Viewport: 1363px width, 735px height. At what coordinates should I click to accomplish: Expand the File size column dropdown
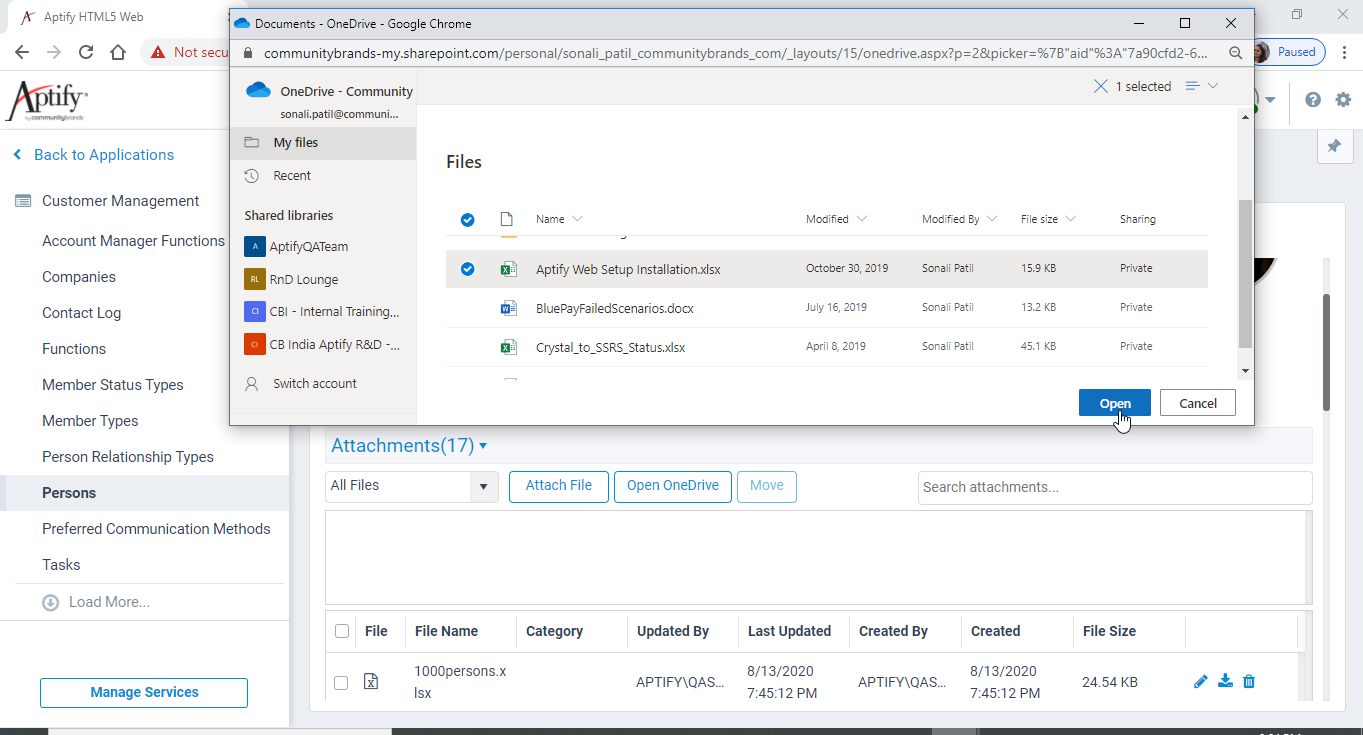coord(1070,219)
